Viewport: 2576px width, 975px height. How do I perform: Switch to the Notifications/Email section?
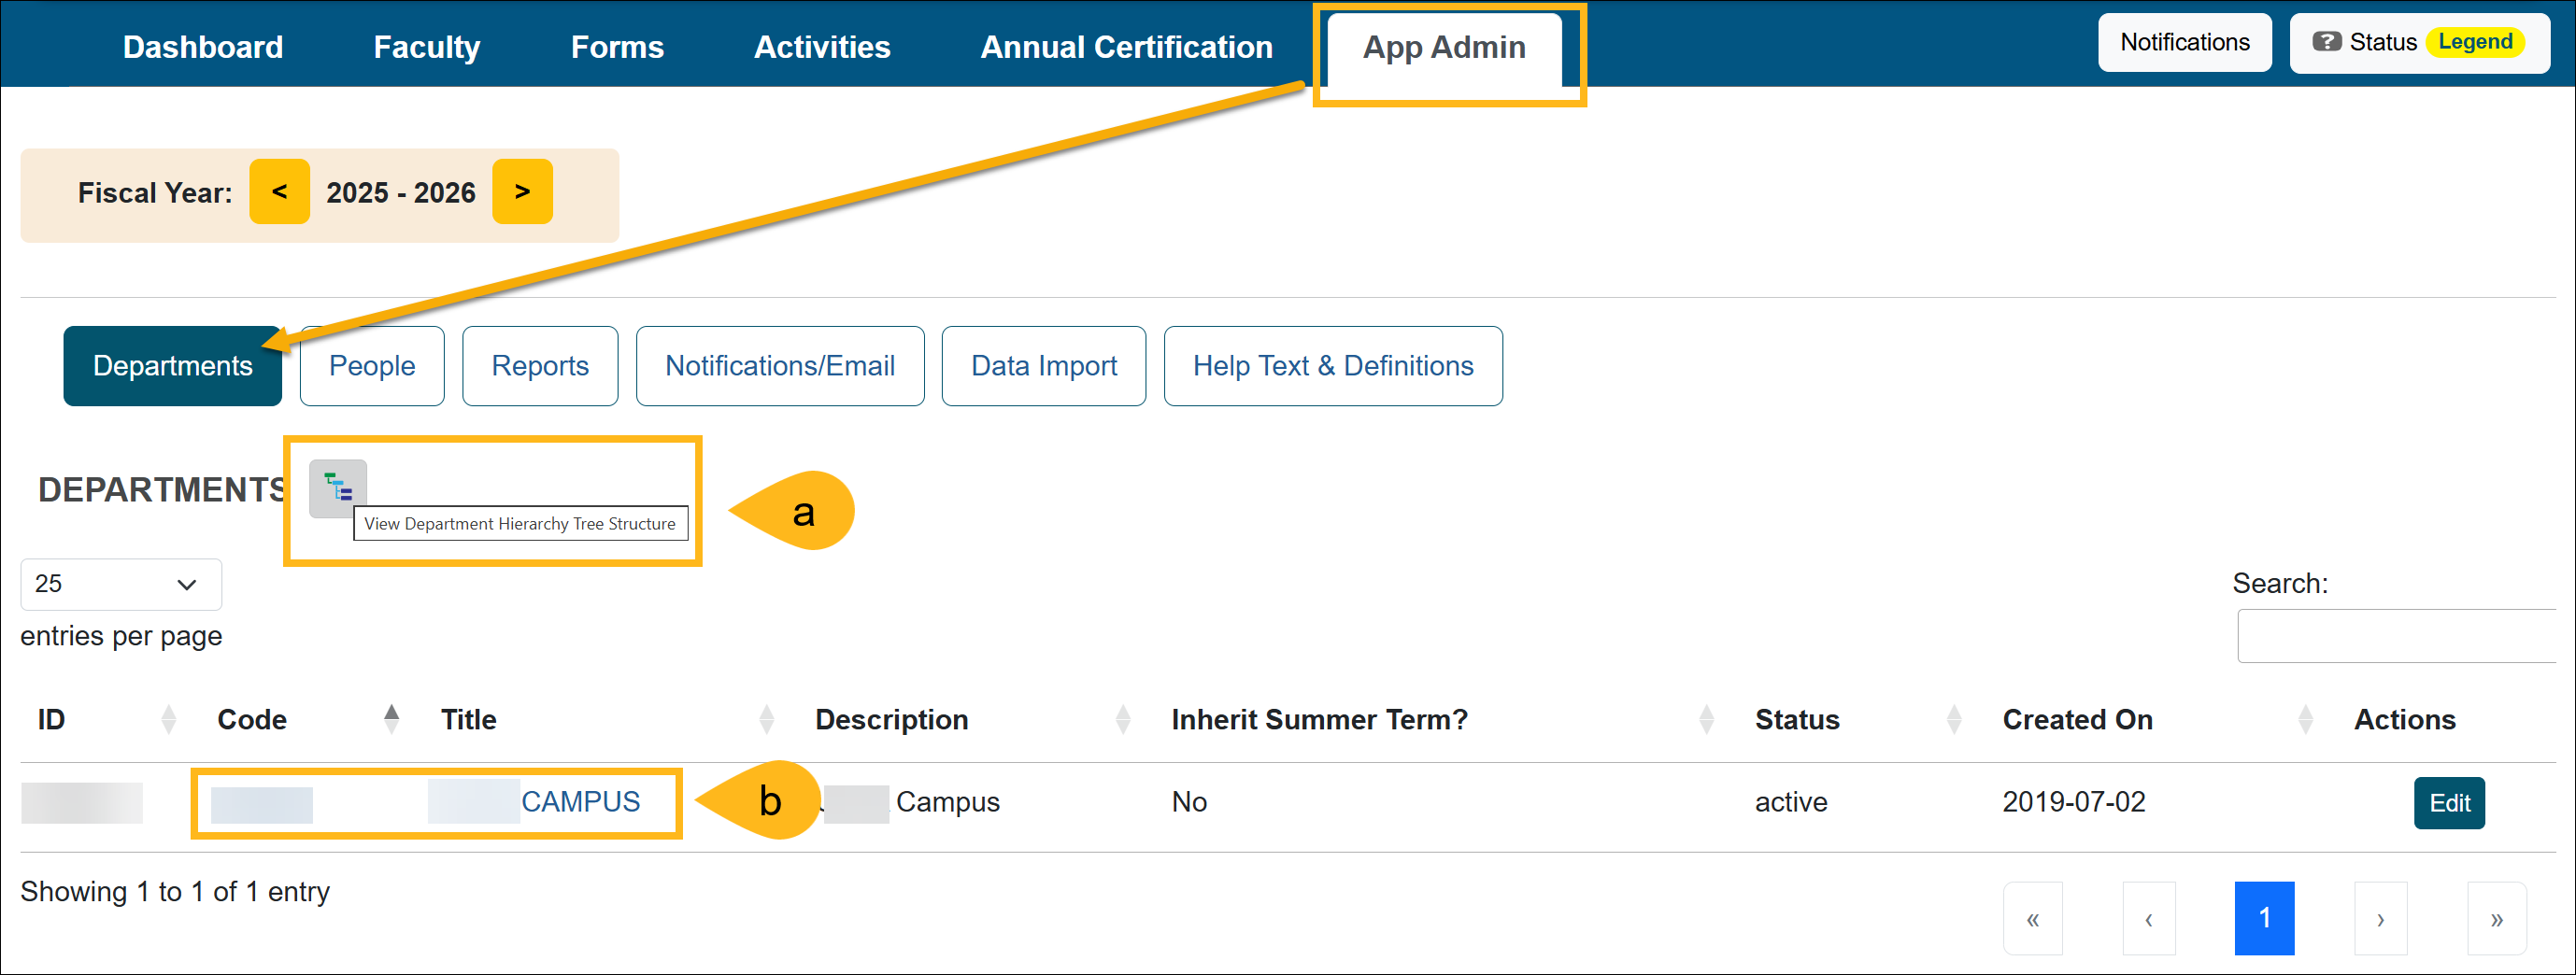(780, 365)
